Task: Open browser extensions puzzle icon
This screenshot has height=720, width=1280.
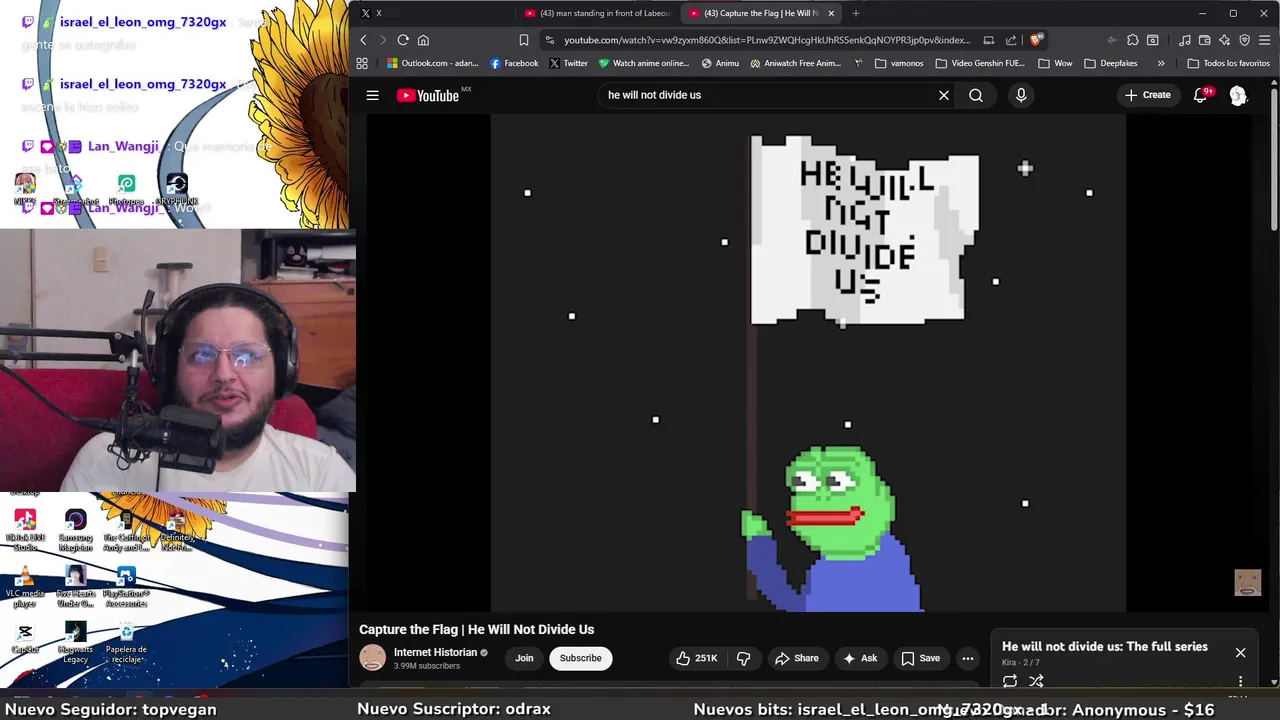Action: click(x=1132, y=40)
